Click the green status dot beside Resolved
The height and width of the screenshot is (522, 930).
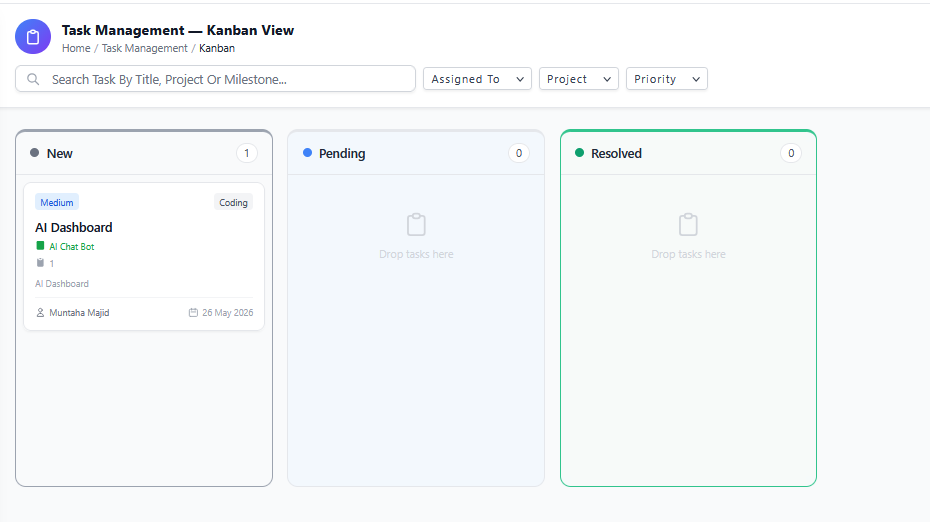[579, 152]
